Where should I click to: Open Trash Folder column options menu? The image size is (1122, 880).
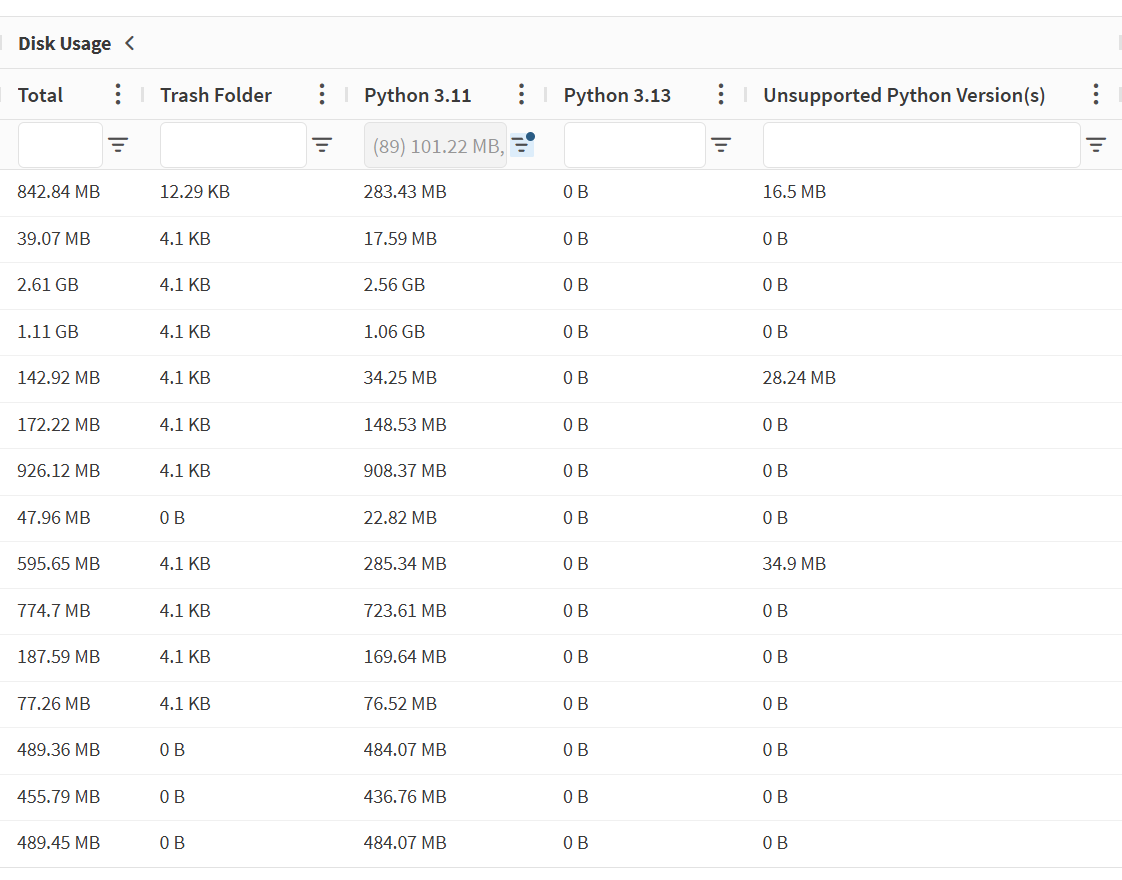322,94
